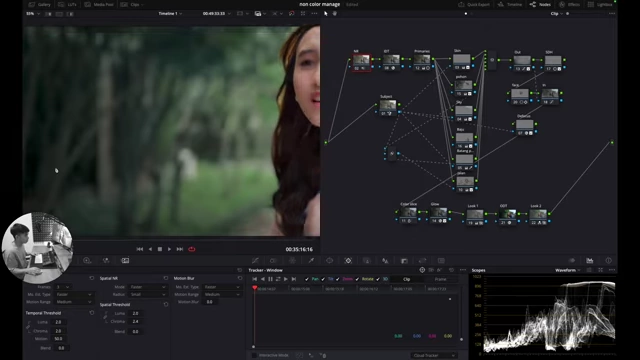Select the Out node 13
The image size is (640, 360).
point(522,63)
